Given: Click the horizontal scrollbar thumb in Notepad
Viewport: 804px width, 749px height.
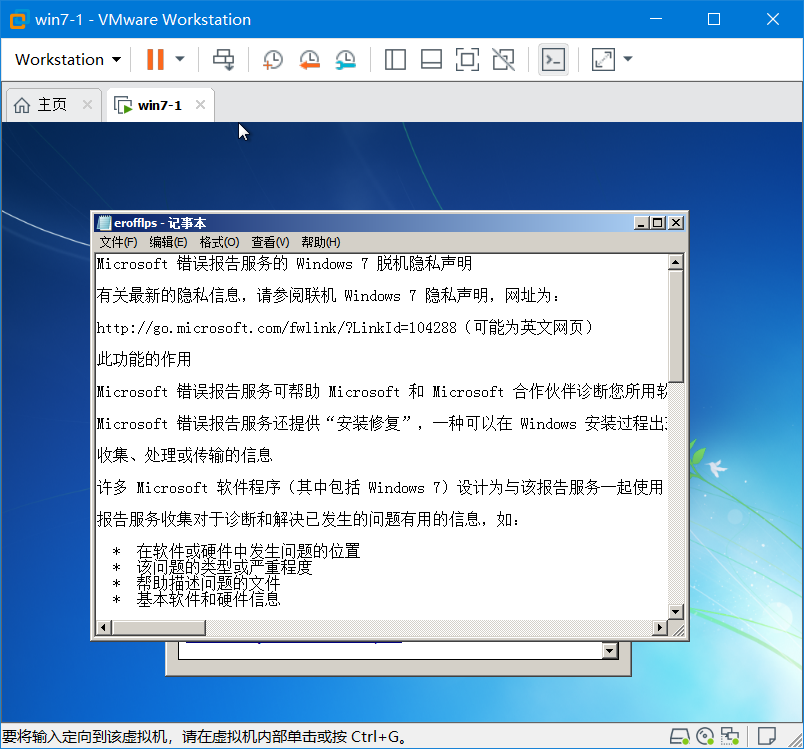Looking at the screenshot, I should pos(158,627).
